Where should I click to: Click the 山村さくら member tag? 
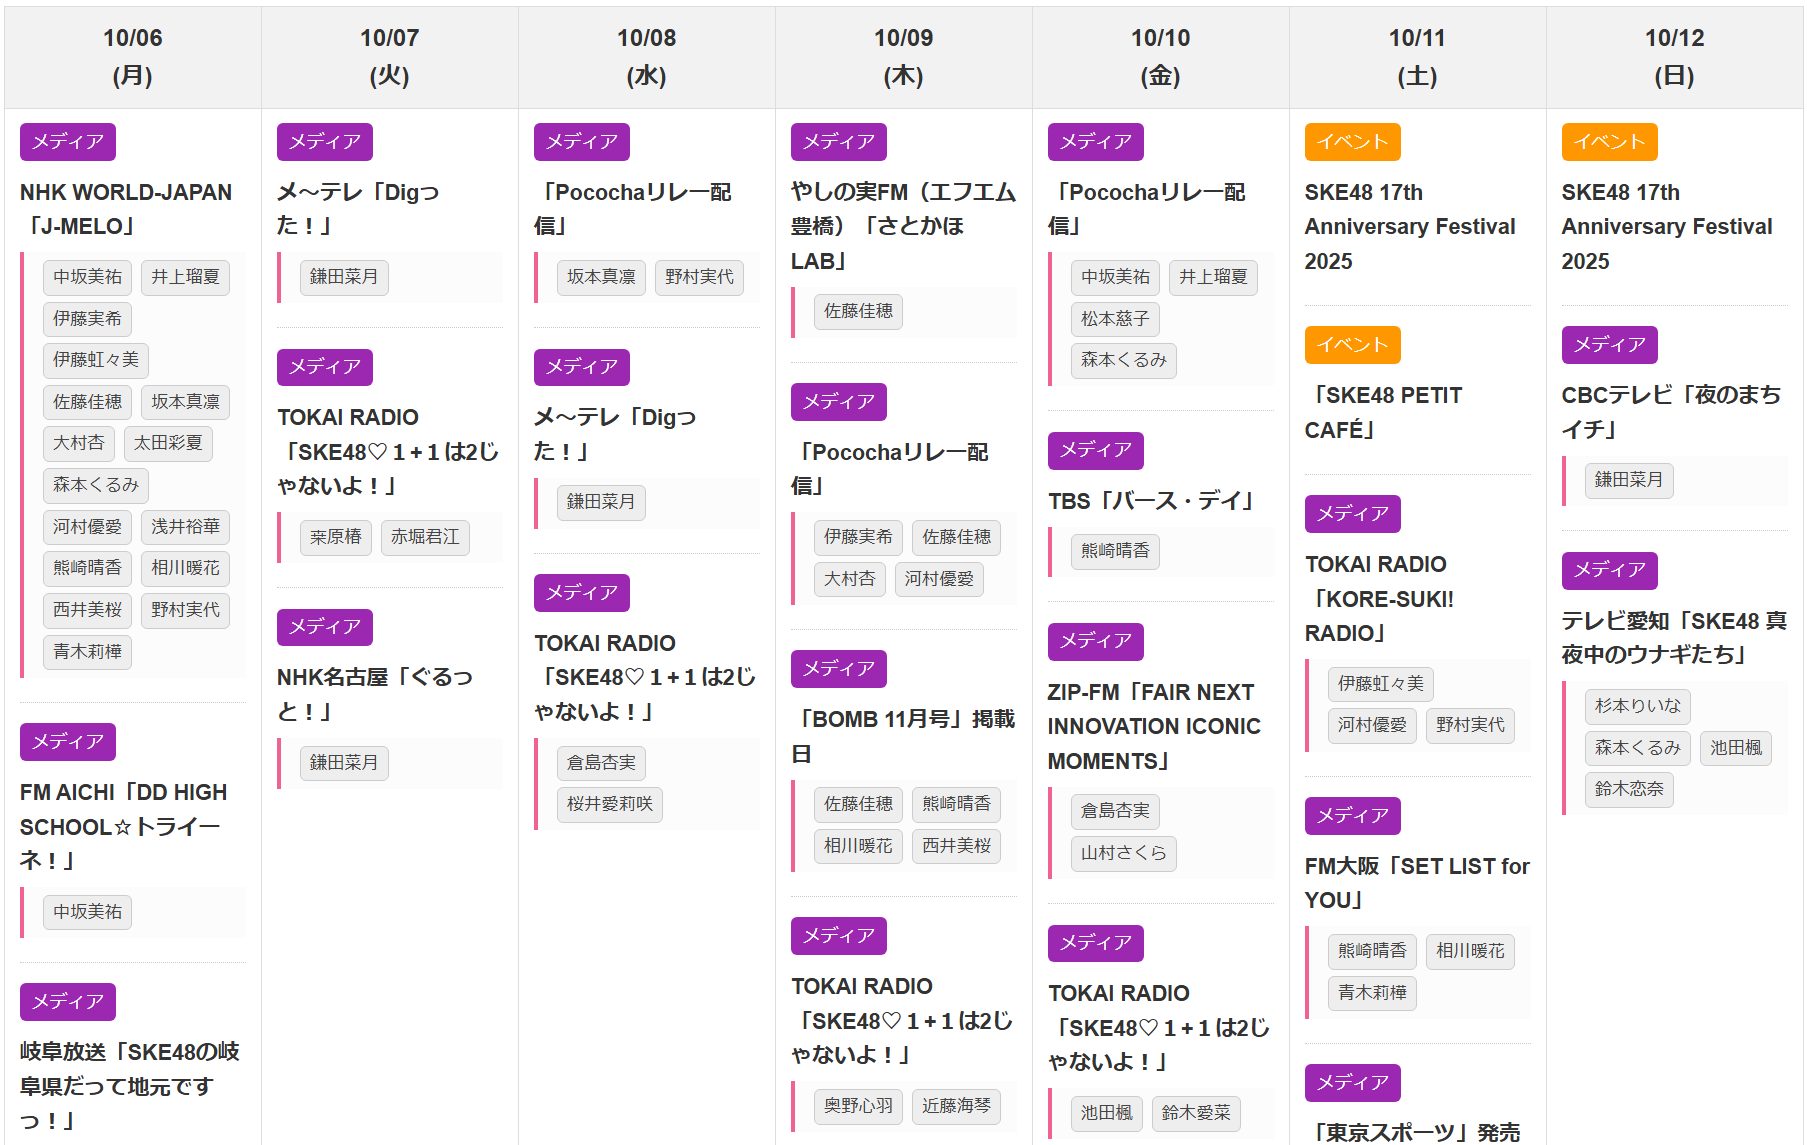1123,853
